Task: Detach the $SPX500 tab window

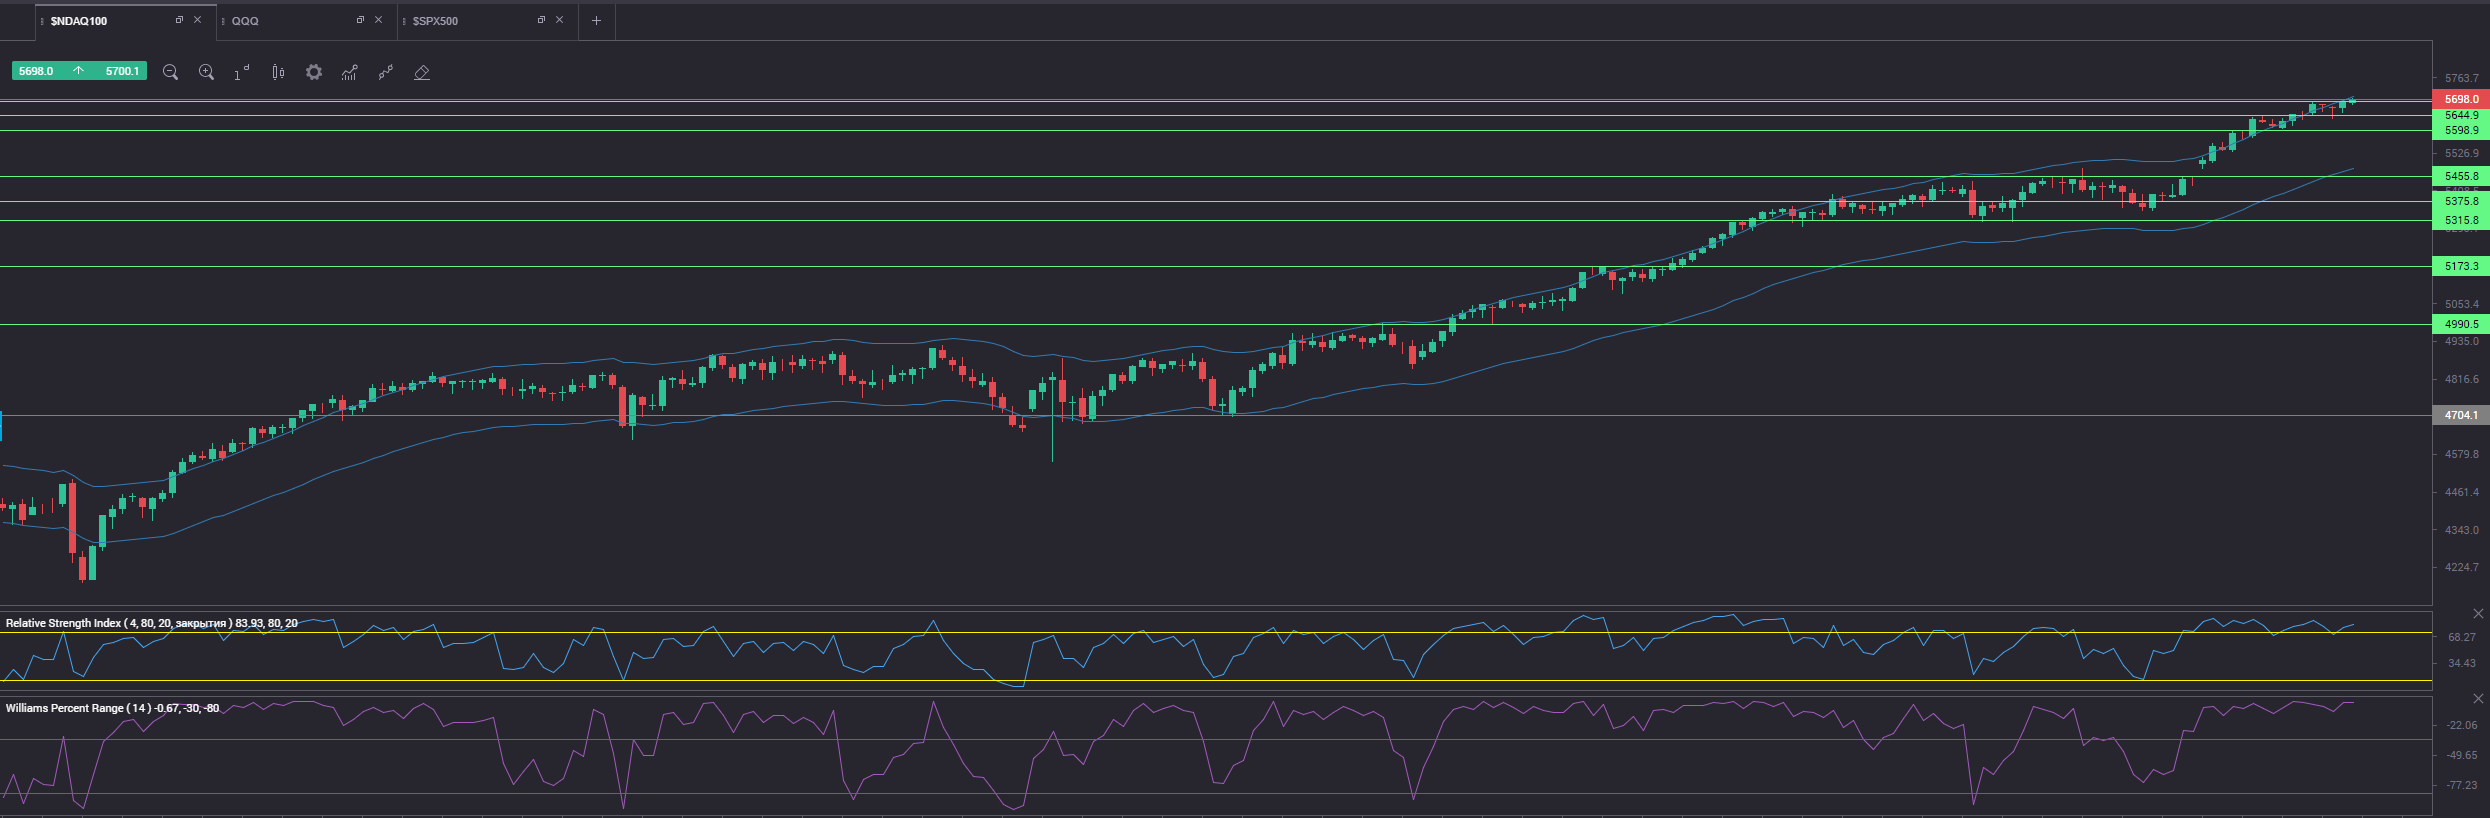Action: 541,20
